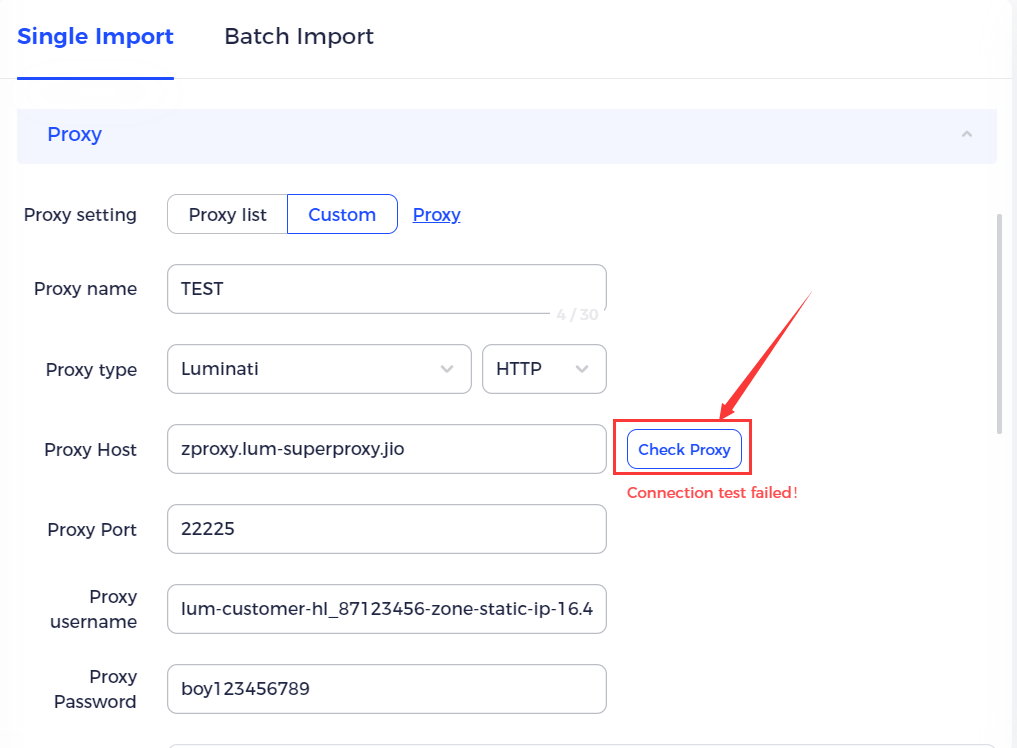Click the vertical scrollbar thumb

point(999,323)
